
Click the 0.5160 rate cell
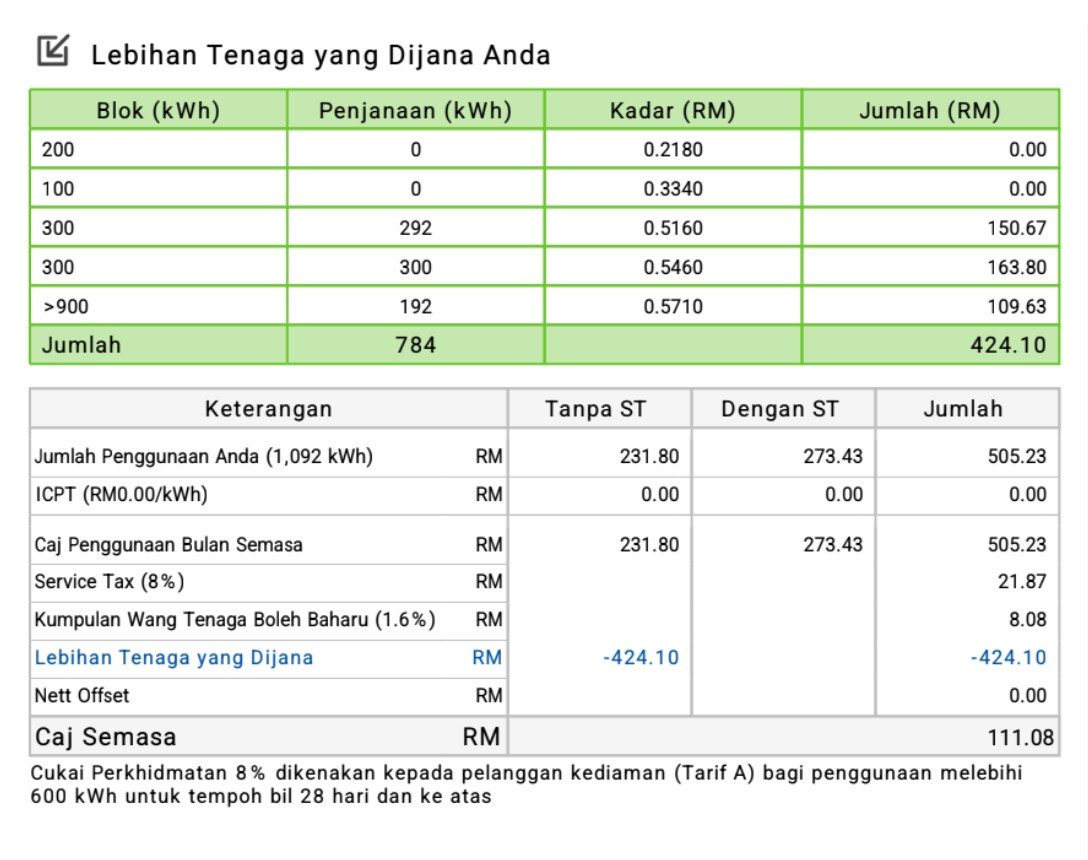pyautogui.click(x=672, y=228)
